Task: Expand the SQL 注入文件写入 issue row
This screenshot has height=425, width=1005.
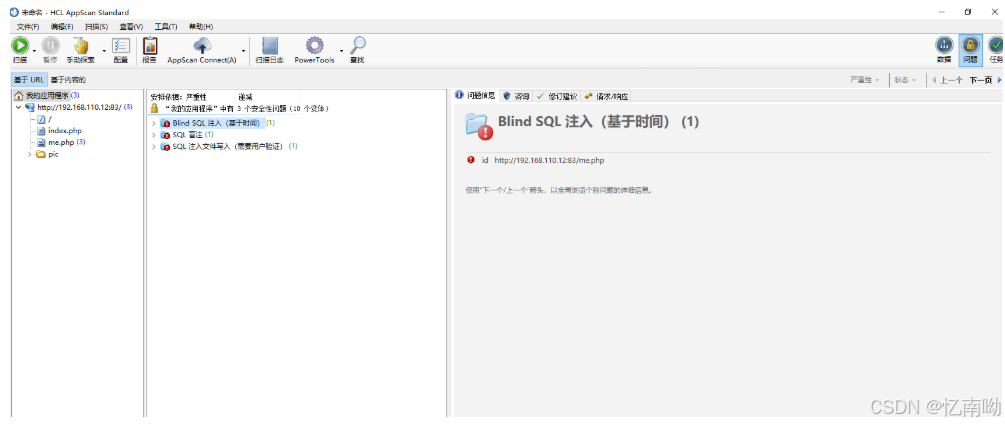Action: (154, 146)
